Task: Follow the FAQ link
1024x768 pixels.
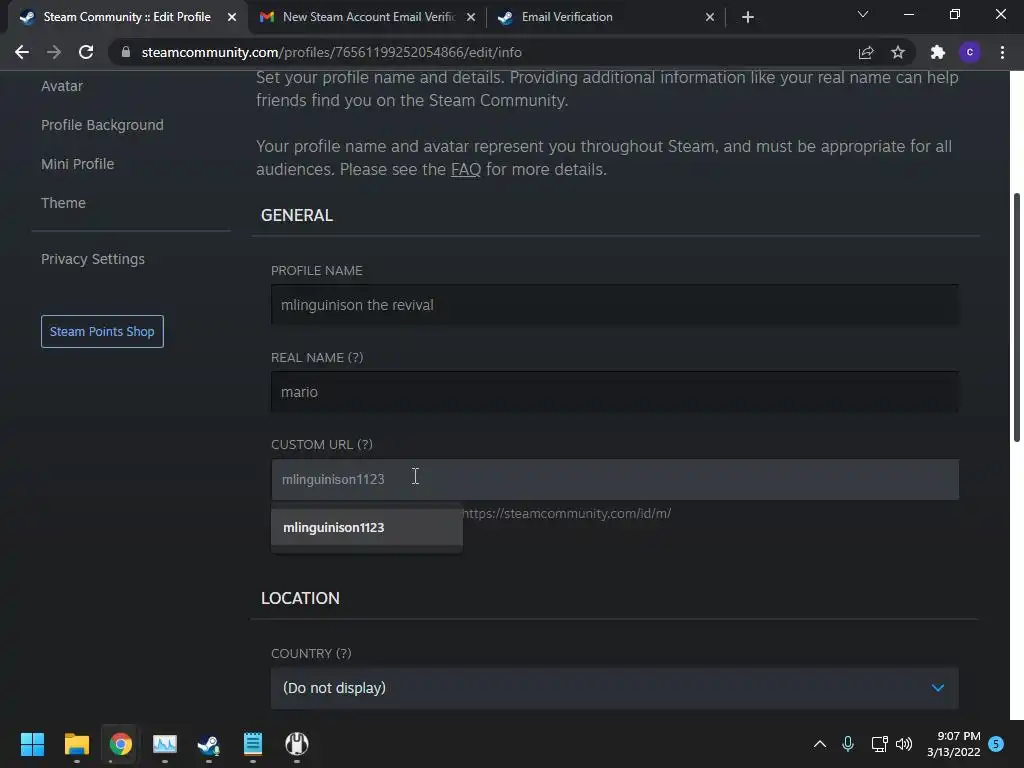Action: coord(466,170)
